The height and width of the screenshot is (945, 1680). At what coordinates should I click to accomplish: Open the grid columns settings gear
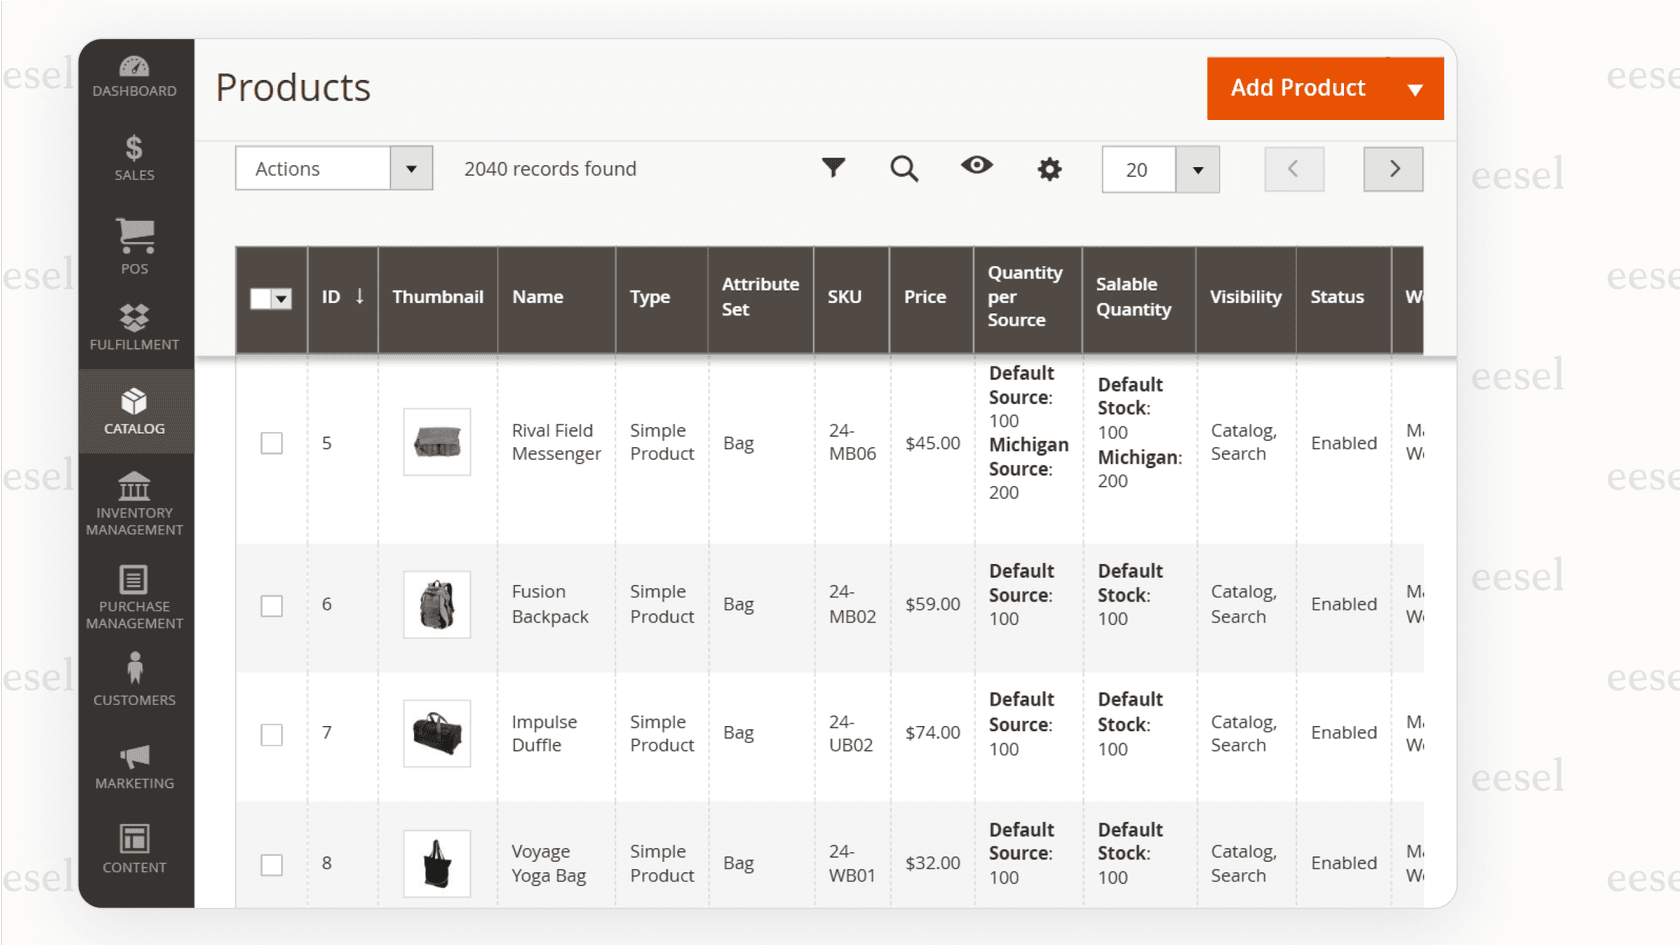tap(1048, 168)
